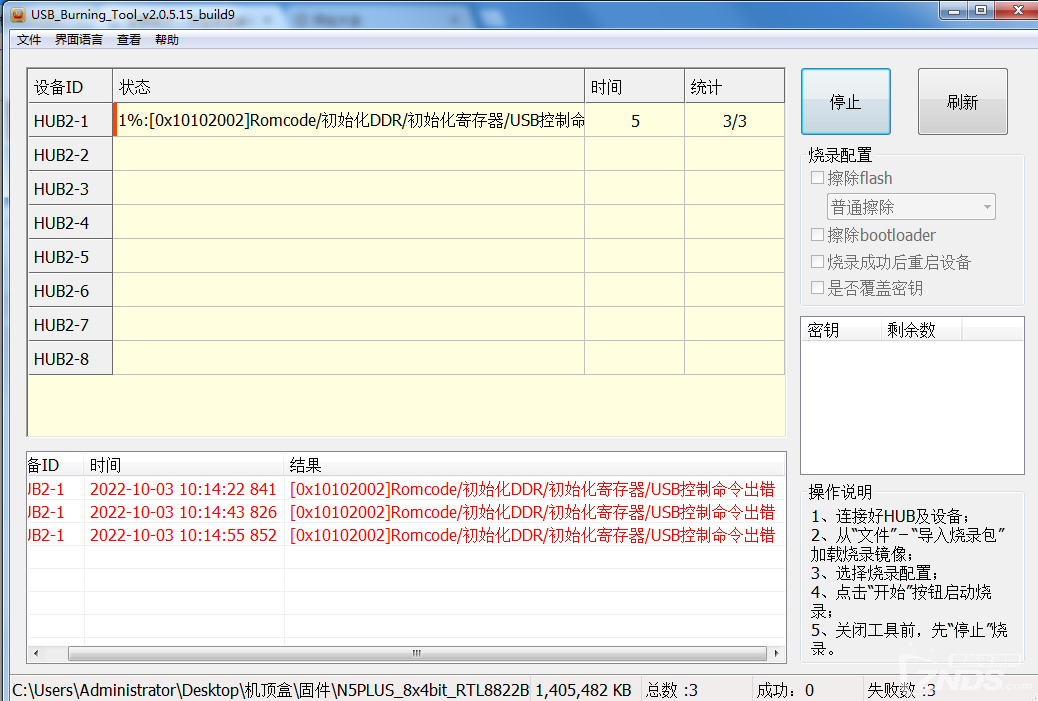1038x701 pixels.
Task: Select the HUB2-6 device row
Action: [406, 291]
